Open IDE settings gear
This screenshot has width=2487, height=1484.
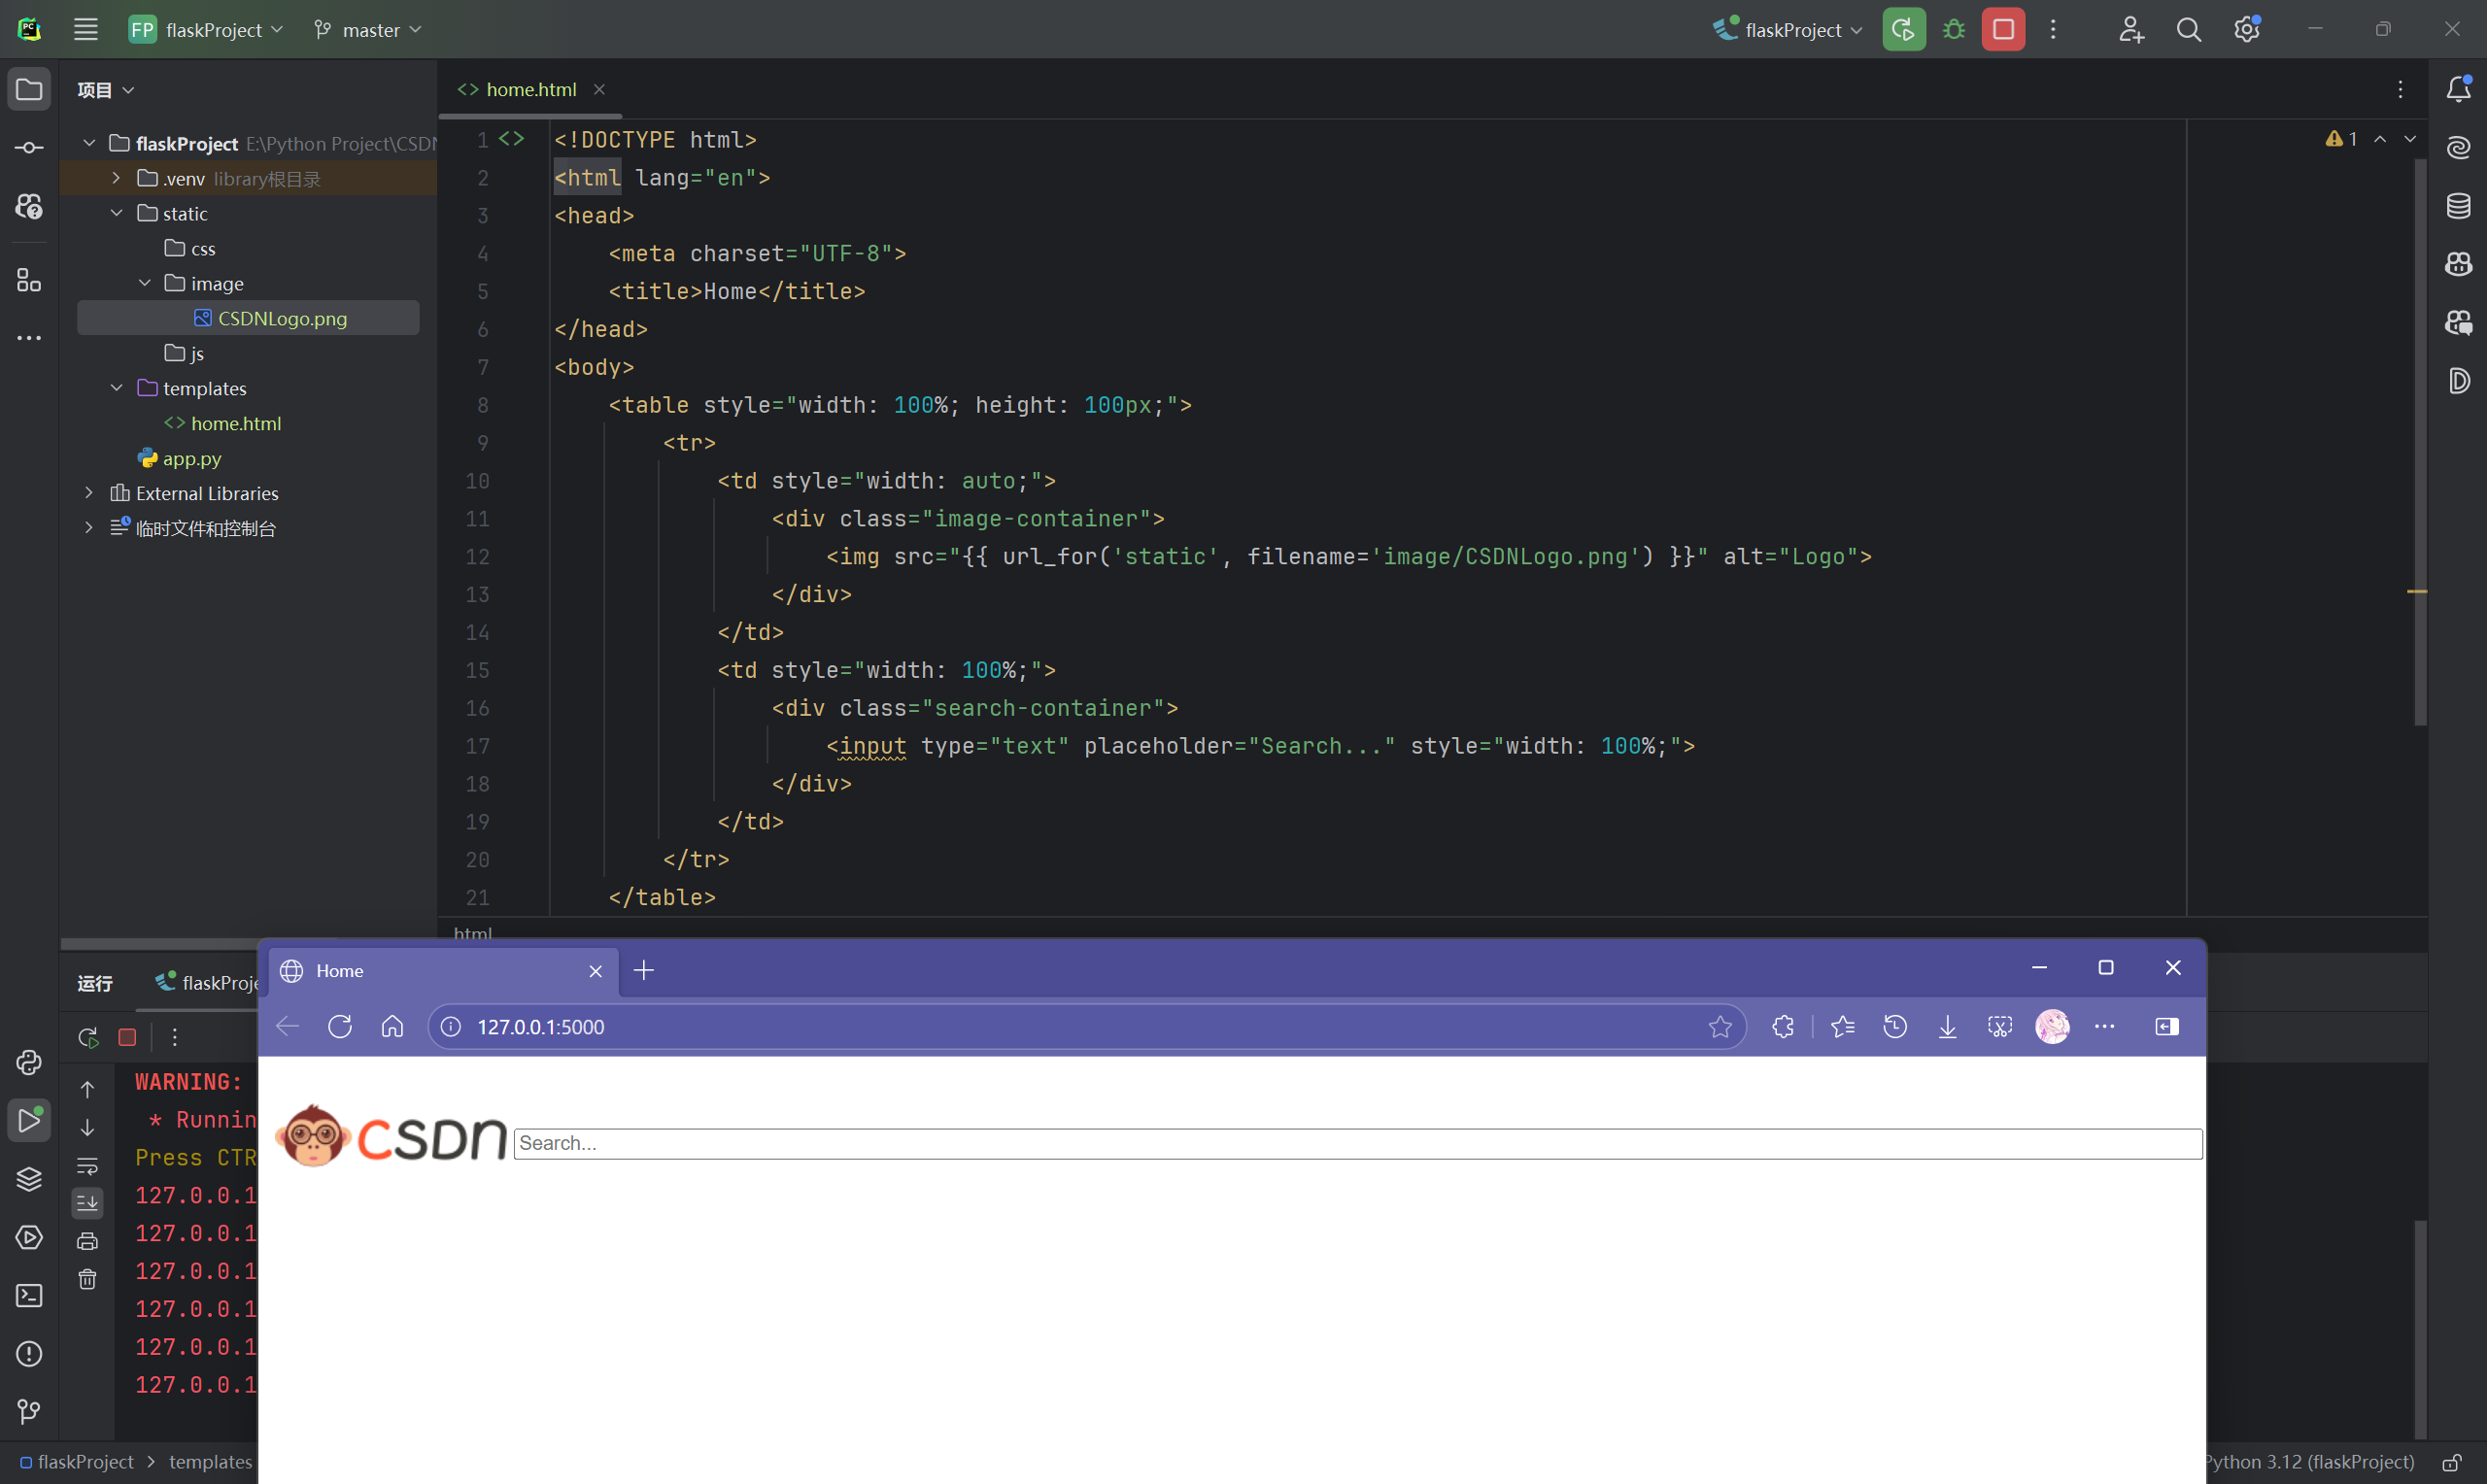coord(2247,29)
